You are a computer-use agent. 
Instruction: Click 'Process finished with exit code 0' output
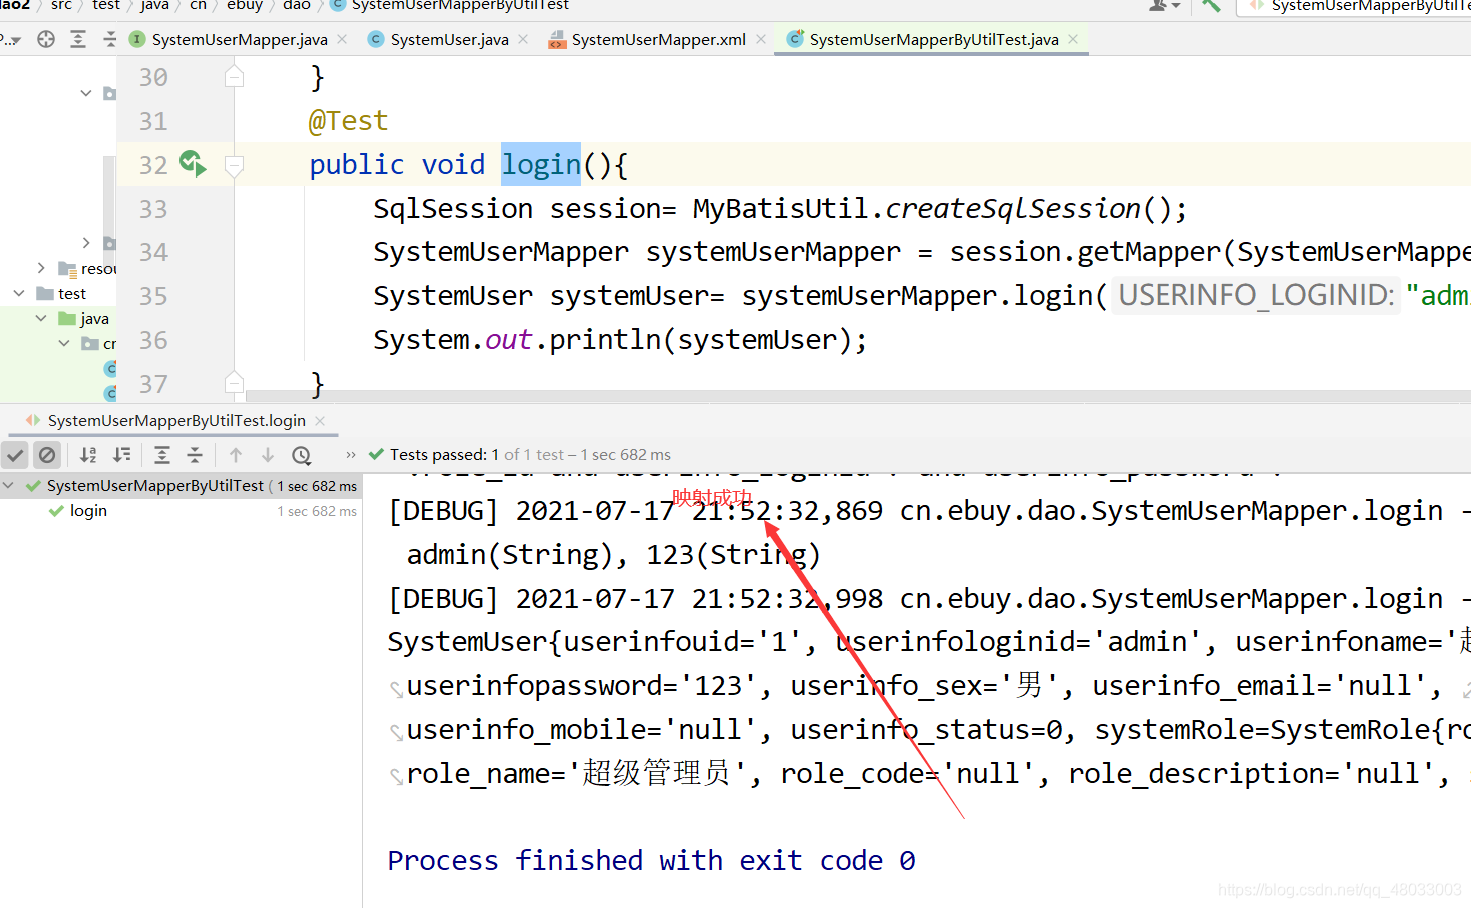click(651, 860)
